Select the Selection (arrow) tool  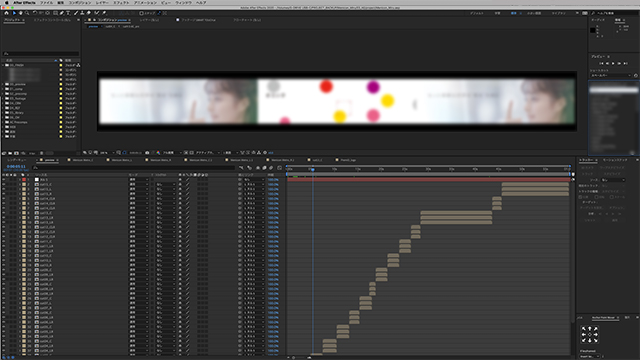(x=14, y=13)
